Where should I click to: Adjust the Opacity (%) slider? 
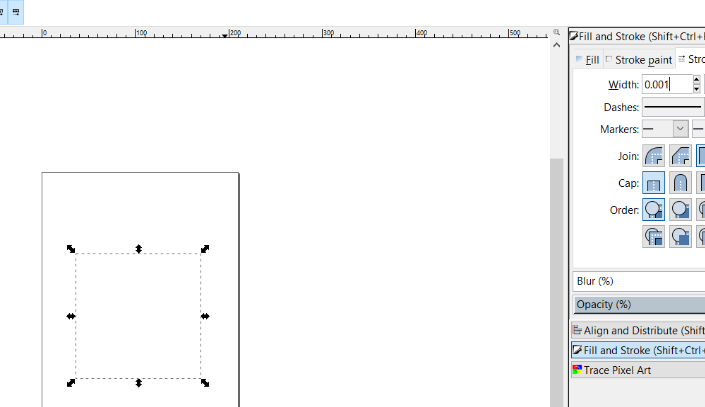pos(639,304)
